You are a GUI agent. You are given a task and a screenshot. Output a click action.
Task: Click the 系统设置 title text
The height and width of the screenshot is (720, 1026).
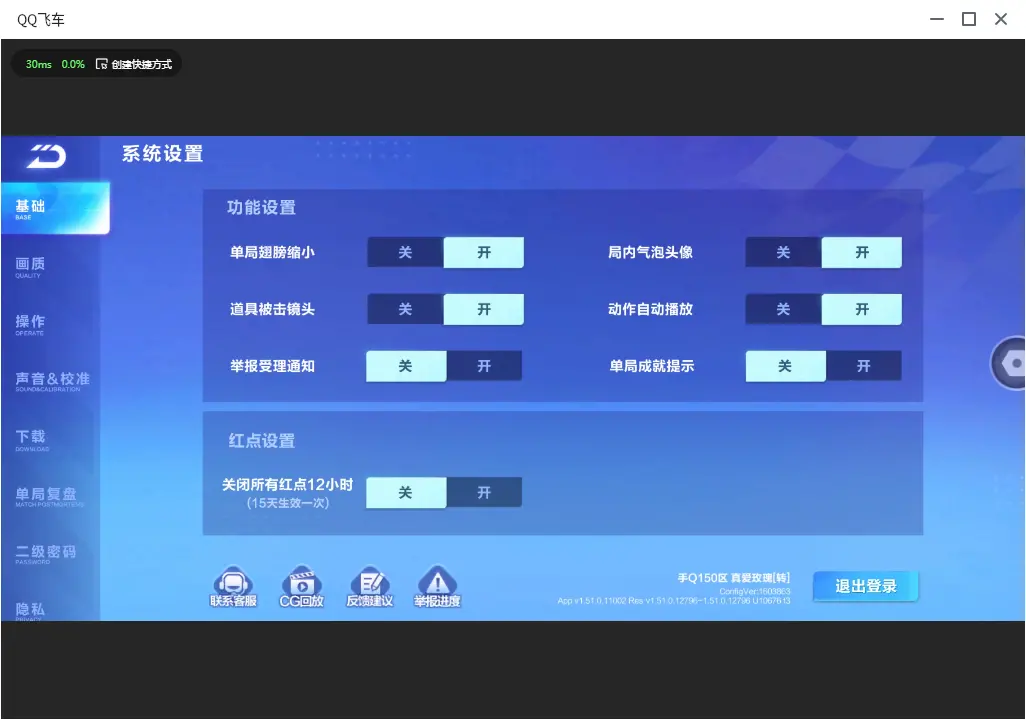tap(162, 154)
